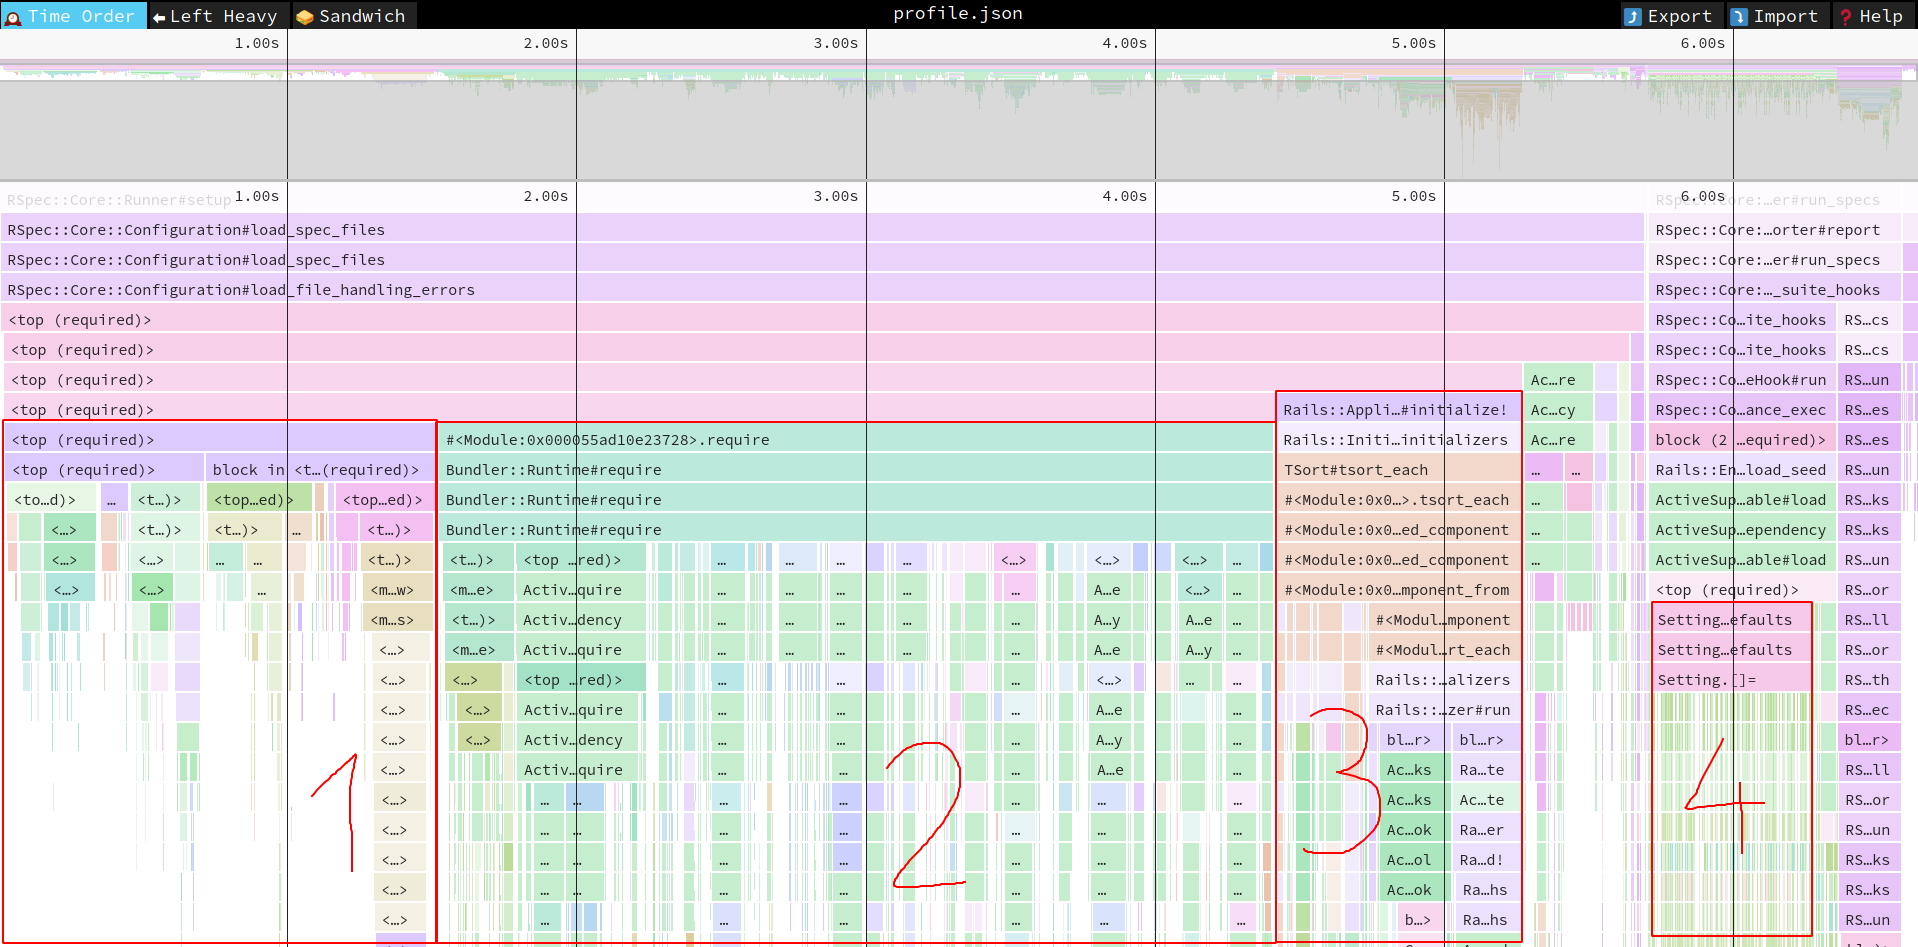Click the red Help question mark icon

pos(1846,17)
